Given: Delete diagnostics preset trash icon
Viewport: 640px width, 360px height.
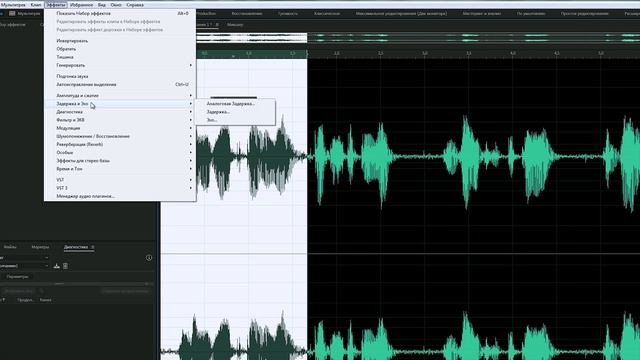Looking at the screenshot, I should point(65,266).
